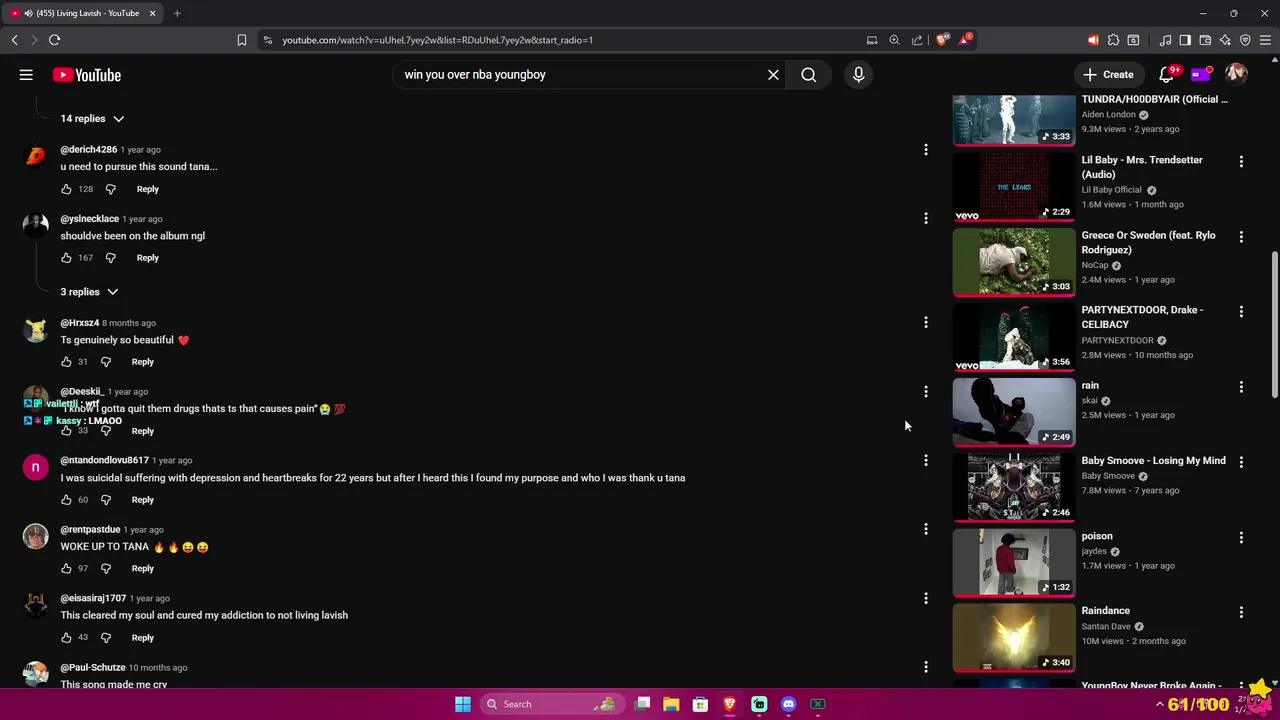The image size is (1280, 720).
Task: Reply to @eisasiraj1707 comment
Action: pos(143,638)
